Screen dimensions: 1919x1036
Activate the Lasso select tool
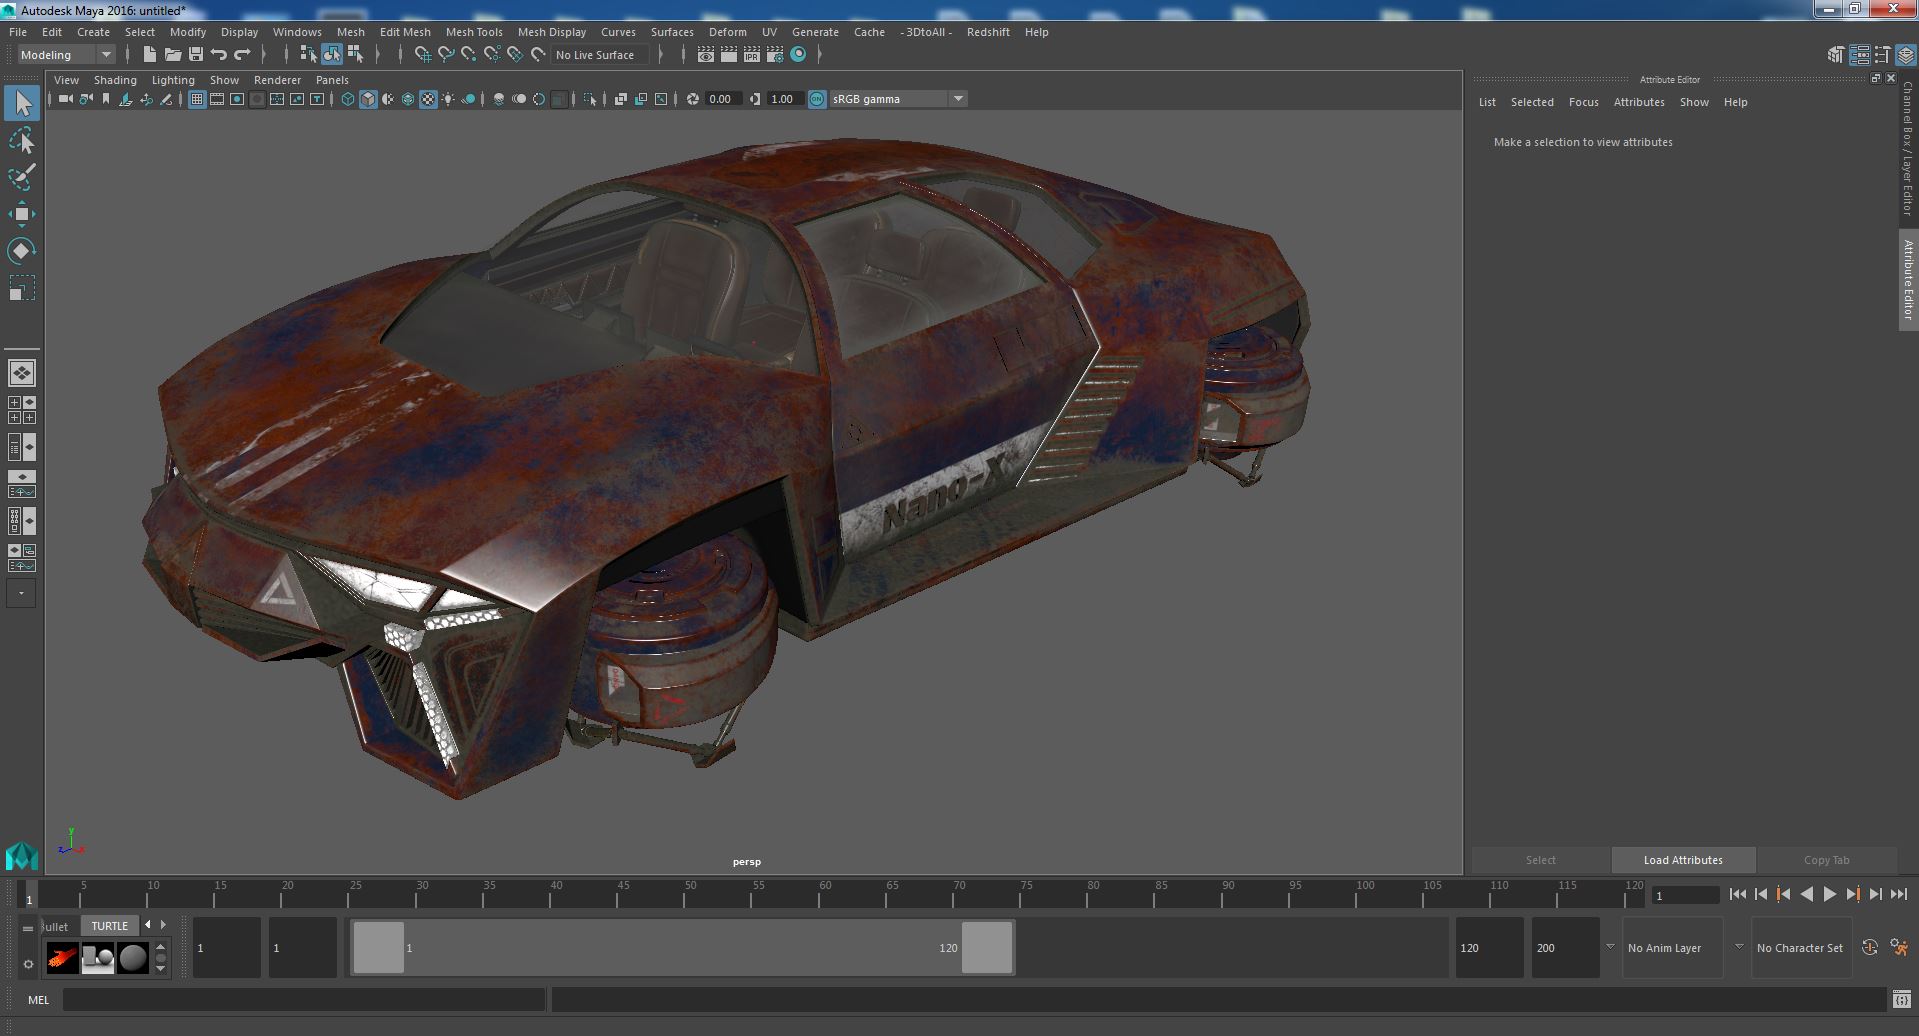(22, 141)
